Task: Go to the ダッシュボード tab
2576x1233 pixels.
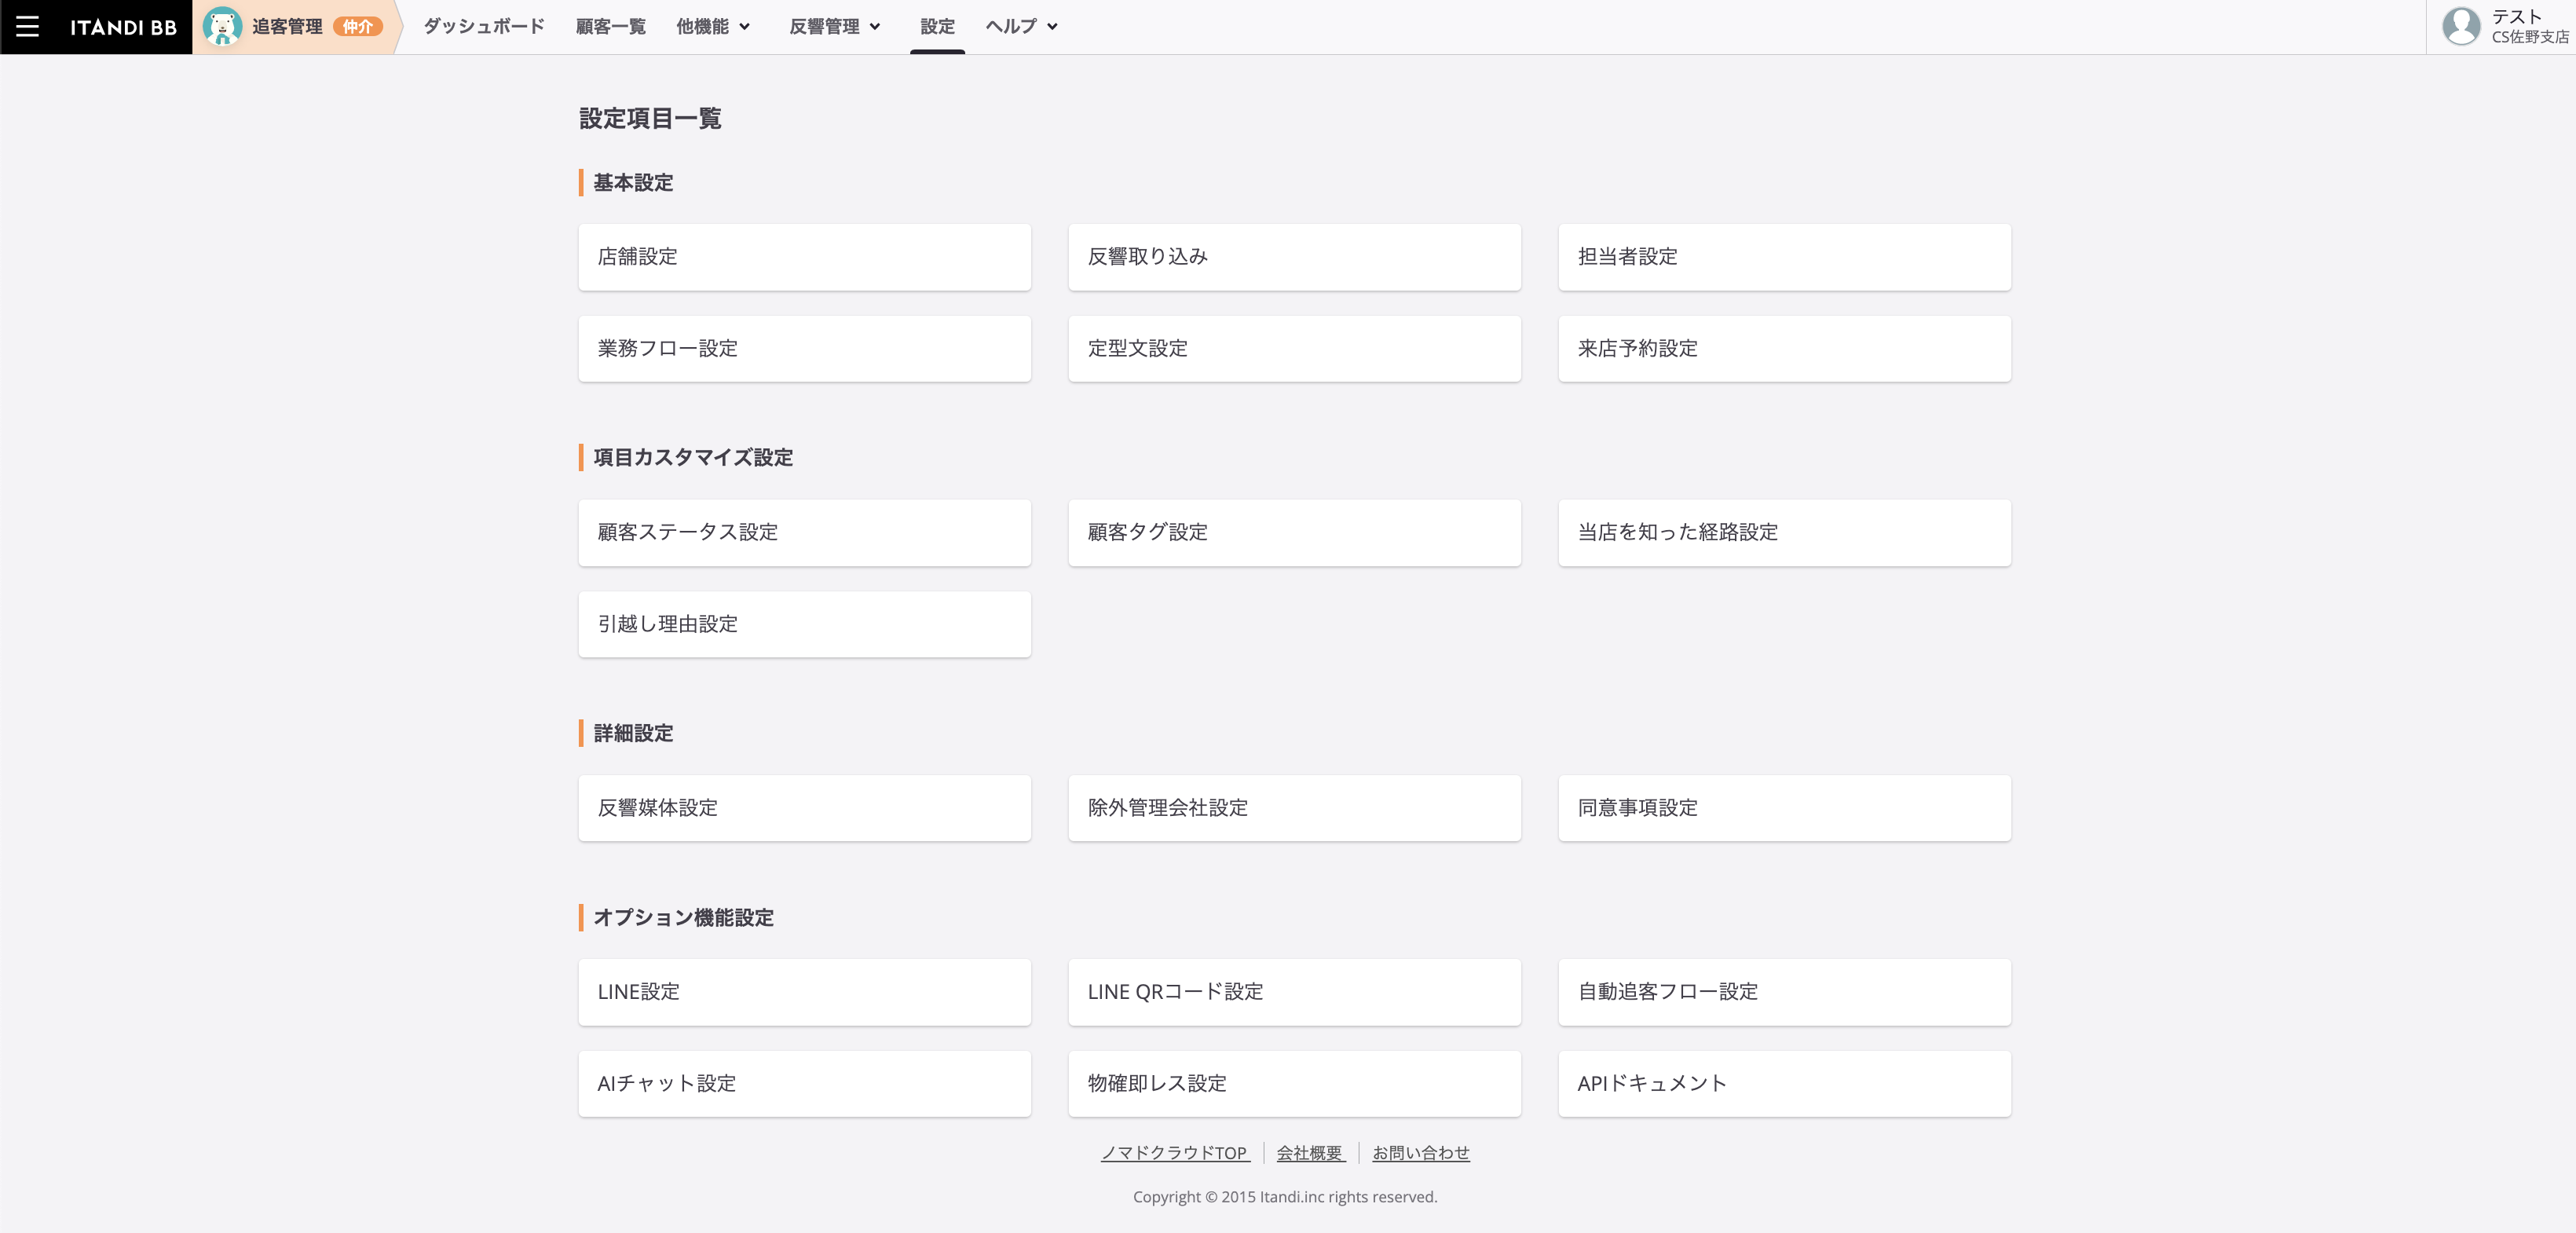Action: coord(484,27)
